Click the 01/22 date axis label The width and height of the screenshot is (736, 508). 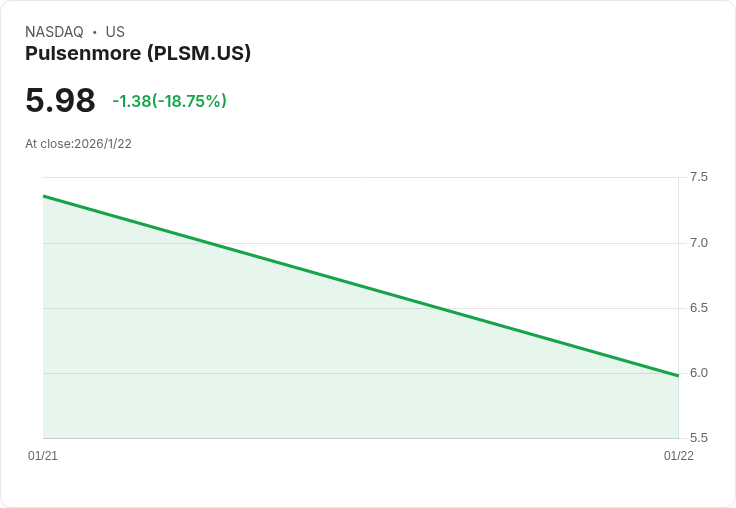coord(679,455)
